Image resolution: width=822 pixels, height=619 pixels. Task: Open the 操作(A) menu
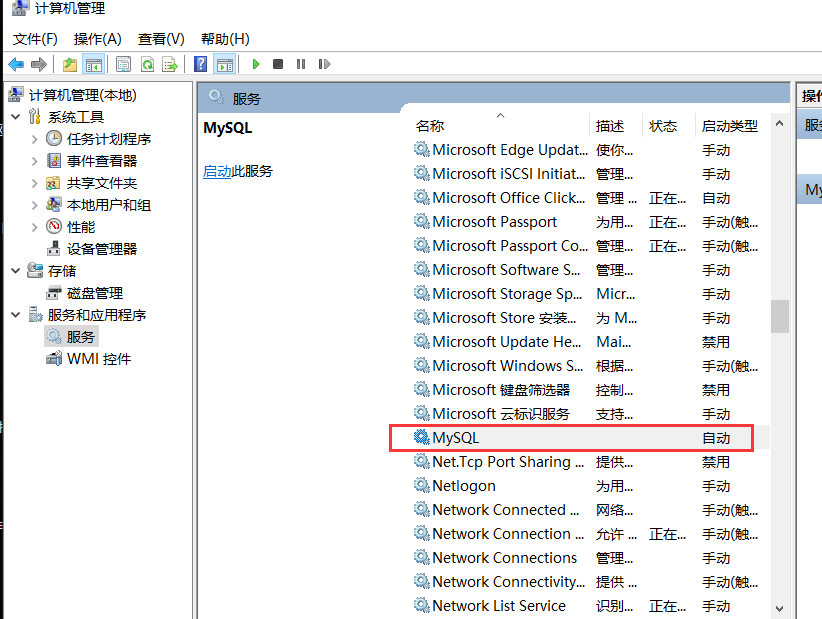coord(98,39)
